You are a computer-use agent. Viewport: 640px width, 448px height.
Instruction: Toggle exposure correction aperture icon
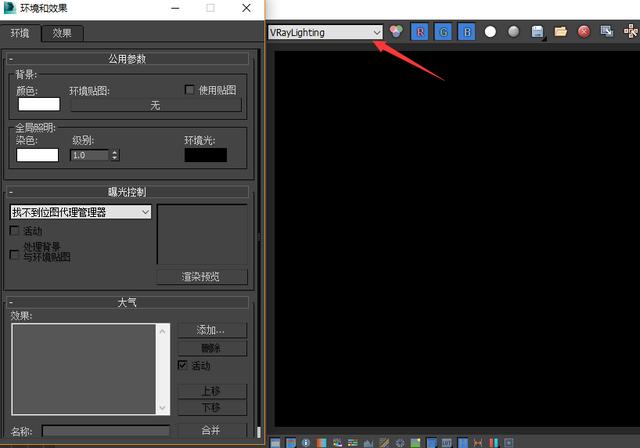tap(400, 443)
